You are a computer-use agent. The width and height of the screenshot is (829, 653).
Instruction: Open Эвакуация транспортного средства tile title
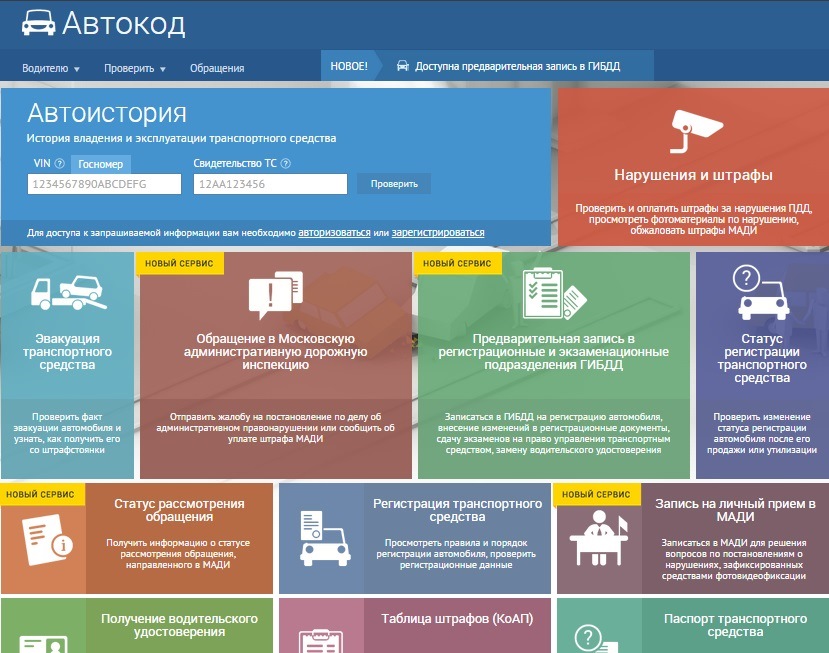point(67,352)
